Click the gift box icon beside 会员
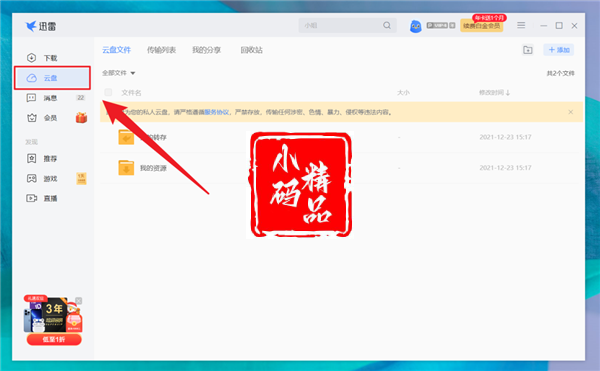Viewport: 600px width, 371px height. (81, 118)
